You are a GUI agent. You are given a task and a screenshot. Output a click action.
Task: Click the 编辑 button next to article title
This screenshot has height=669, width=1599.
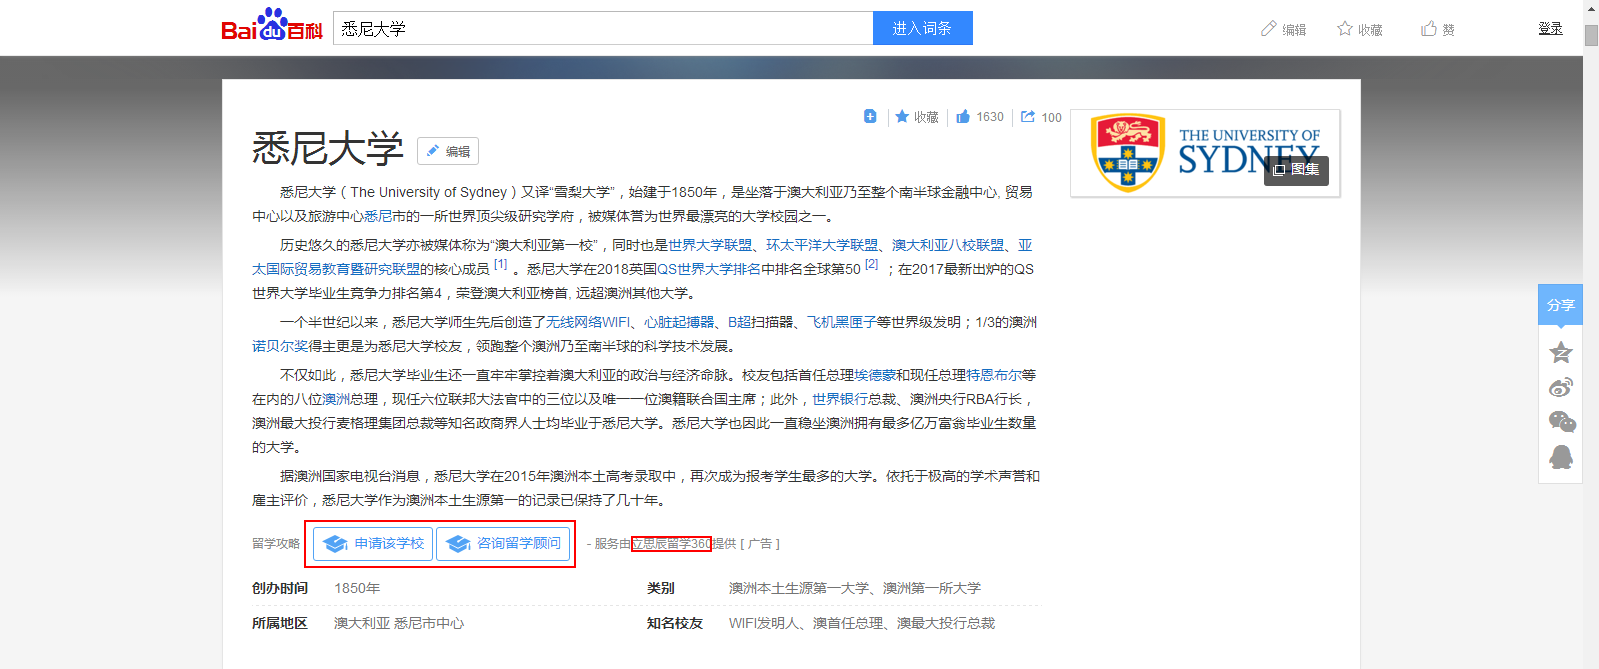(x=448, y=151)
